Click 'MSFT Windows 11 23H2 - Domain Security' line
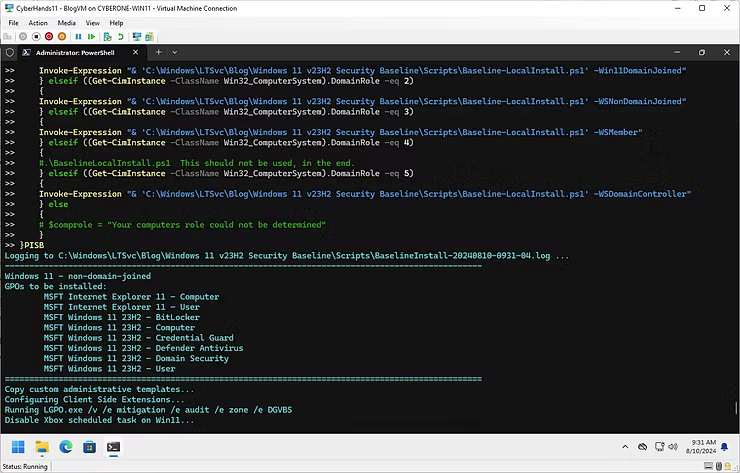The width and height of the screenshot is (740, 473). point(136,358)
